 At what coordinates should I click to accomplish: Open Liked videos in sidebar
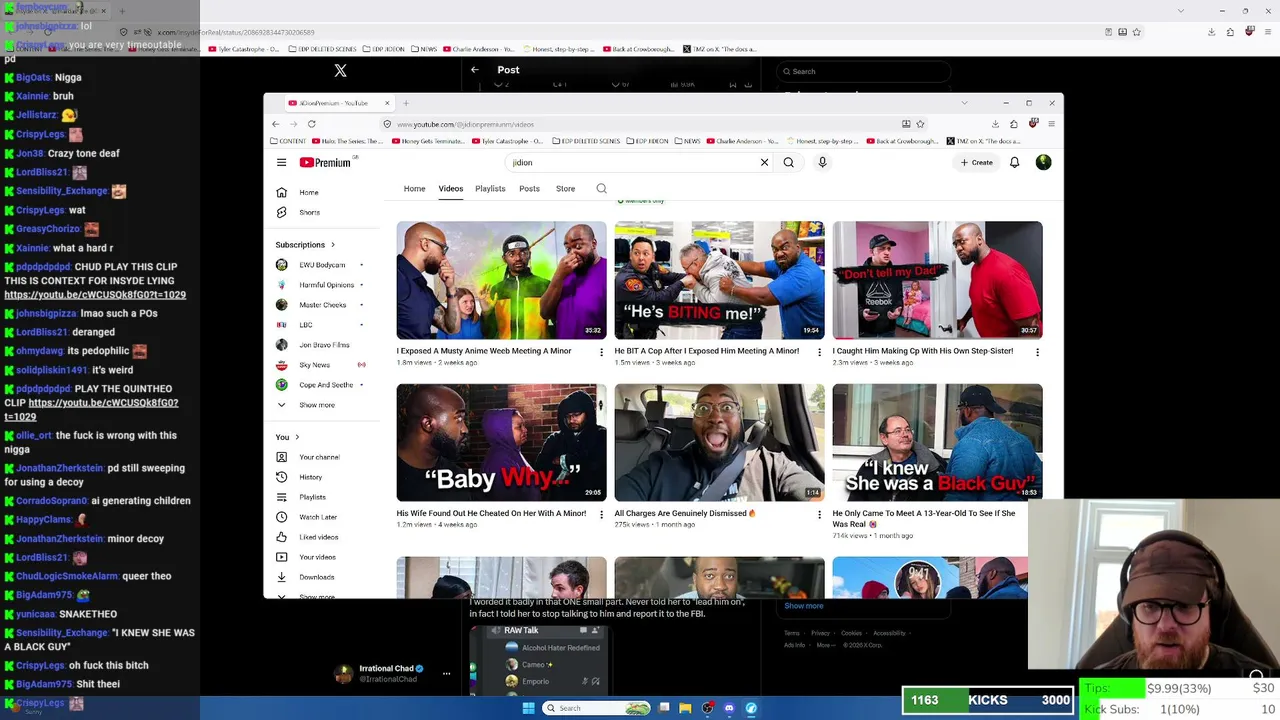[318, 537]
